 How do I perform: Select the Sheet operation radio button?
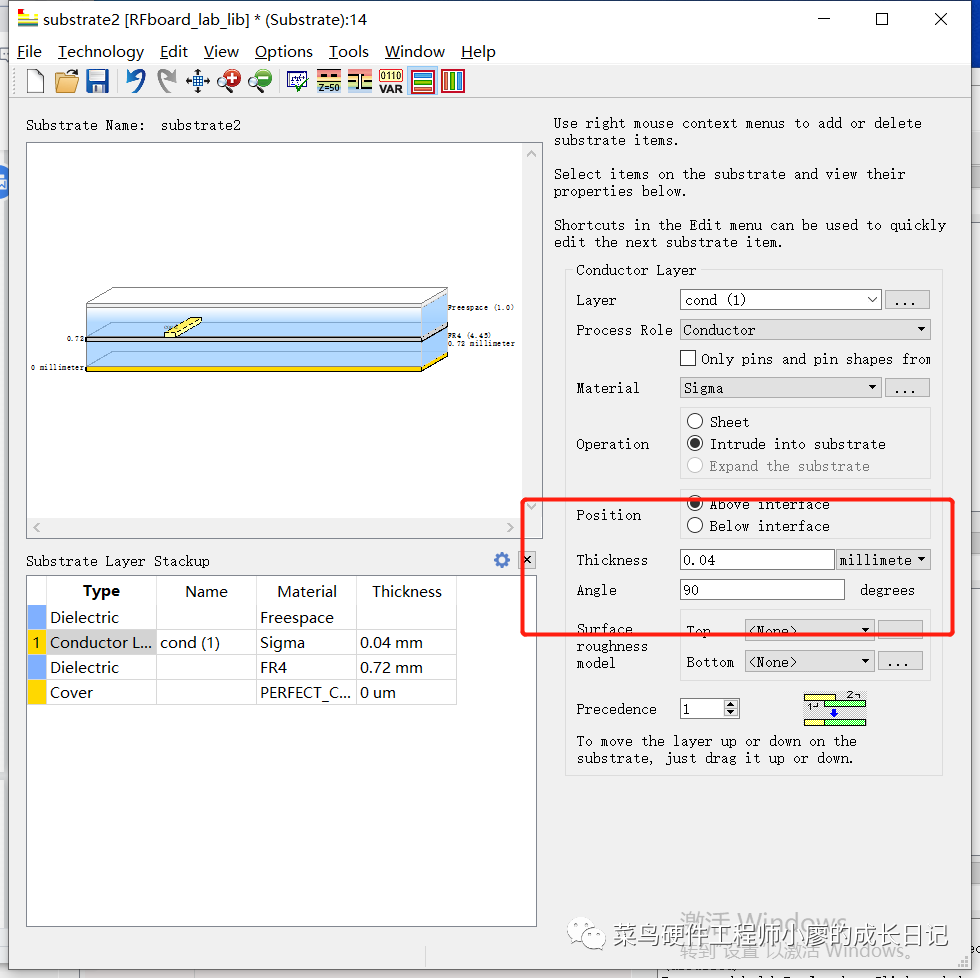click(x=695, y=422)
